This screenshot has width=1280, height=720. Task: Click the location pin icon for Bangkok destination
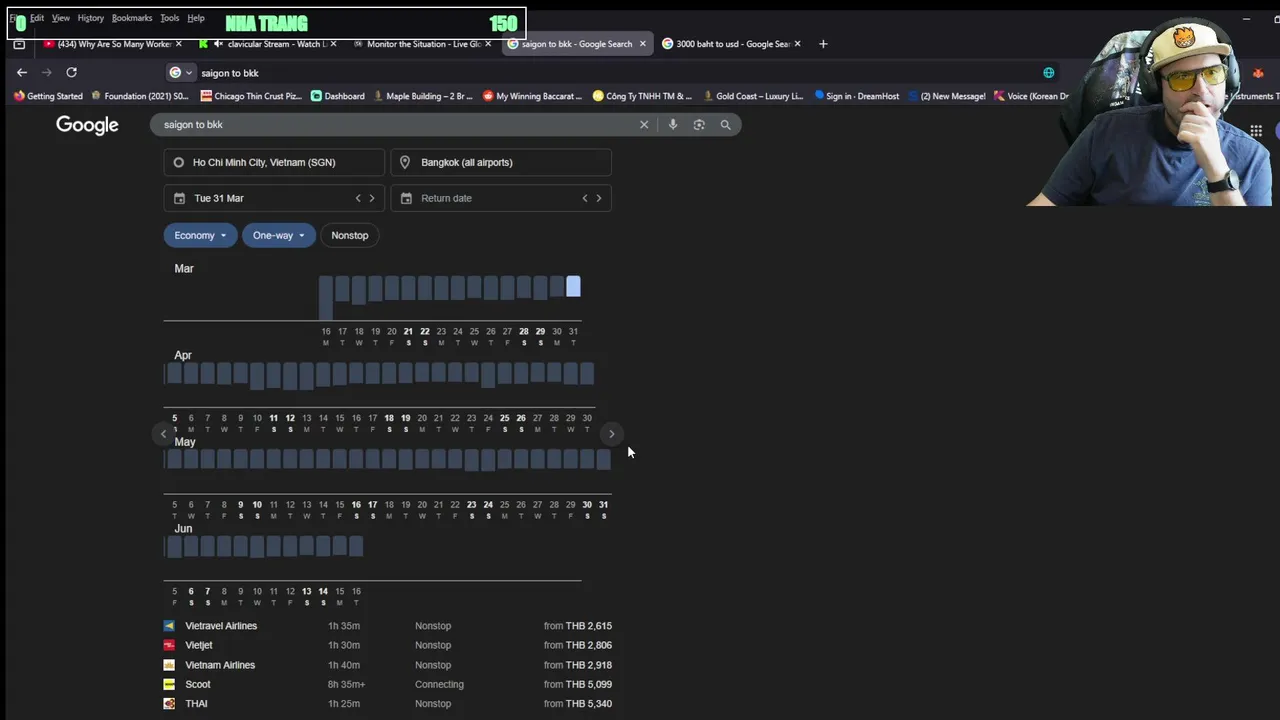click(405, 162)
